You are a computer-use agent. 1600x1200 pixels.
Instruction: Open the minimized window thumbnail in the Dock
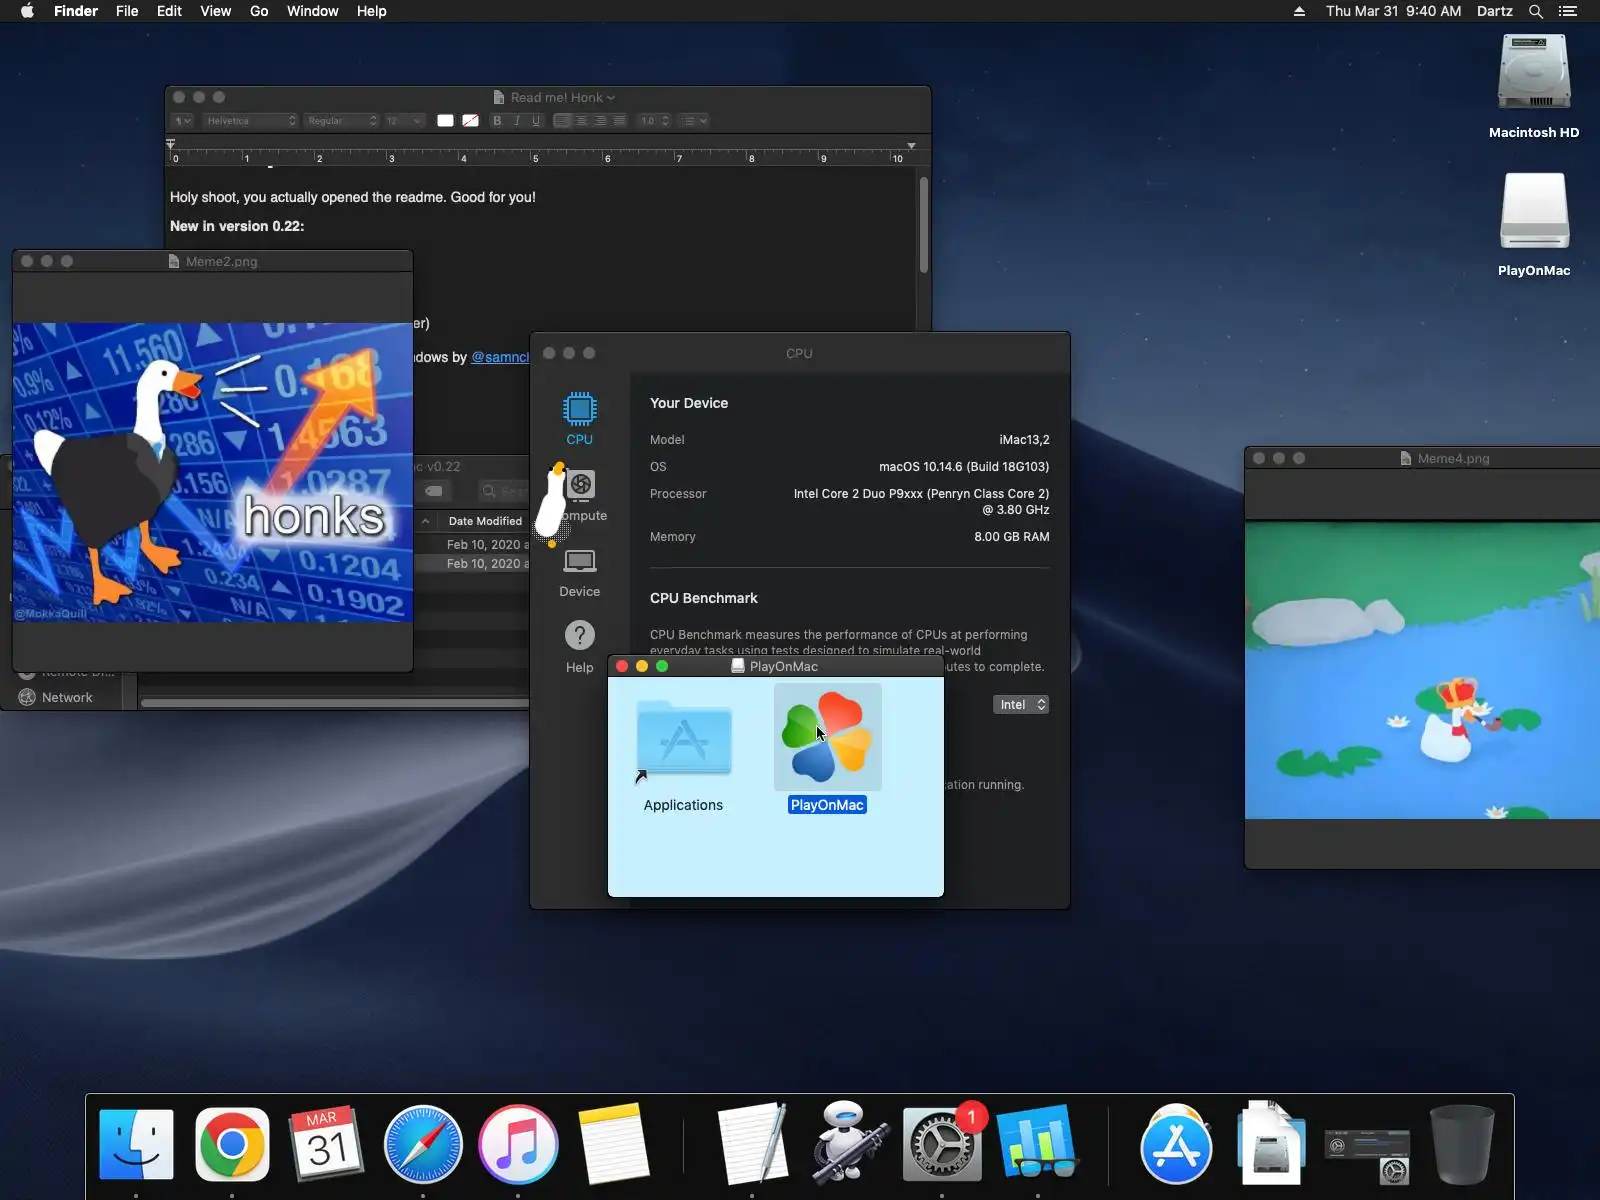pyautogui.click(x=1366, y=1156)
